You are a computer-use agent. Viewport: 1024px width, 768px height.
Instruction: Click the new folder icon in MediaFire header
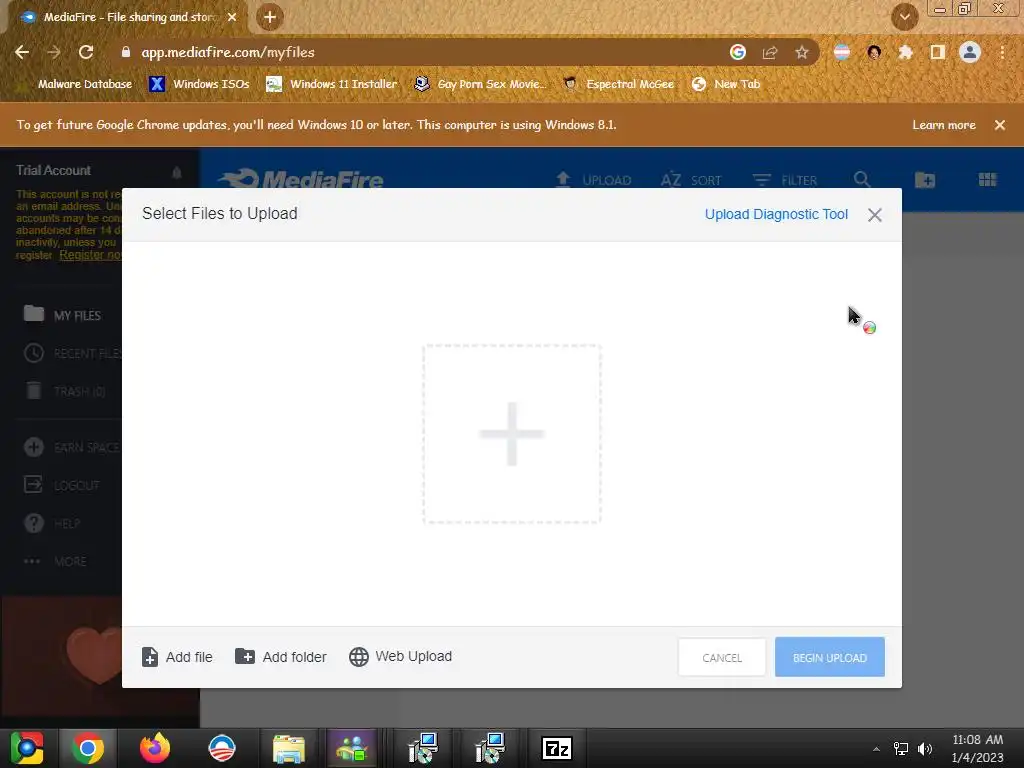point(925,180)
